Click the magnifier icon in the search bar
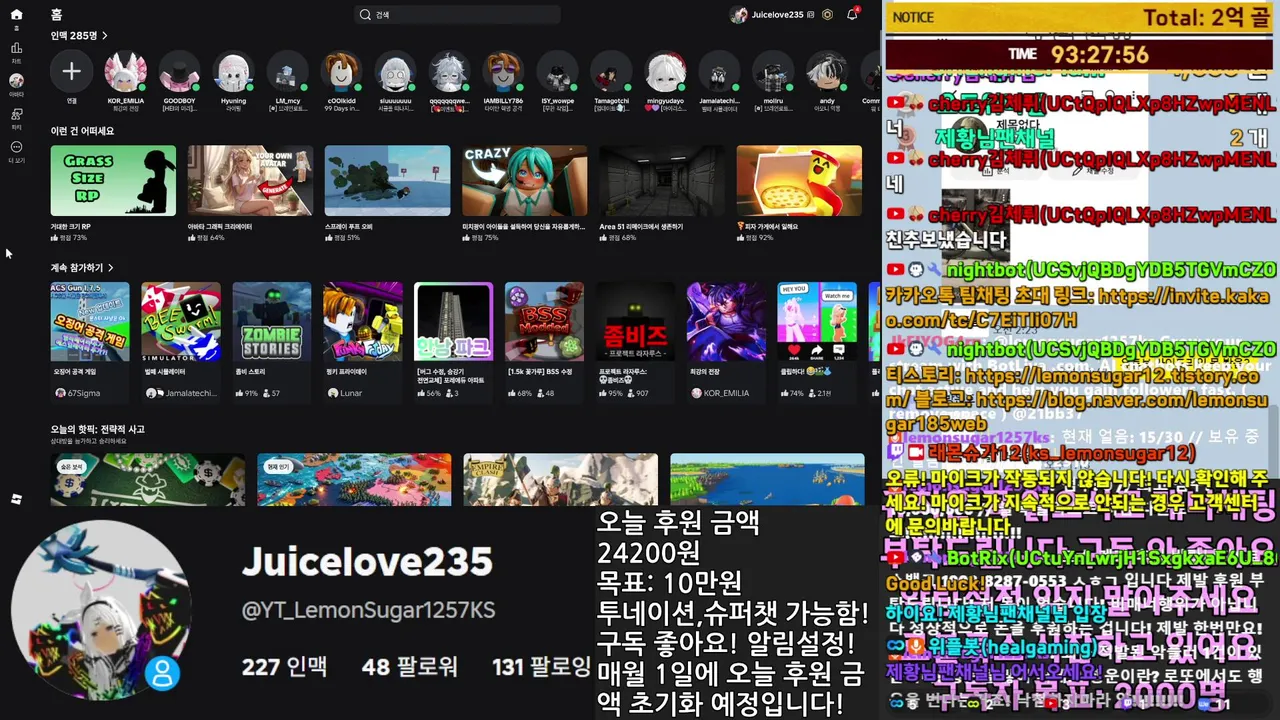The height and width of the screenshot is (720, 1280). 366,15
